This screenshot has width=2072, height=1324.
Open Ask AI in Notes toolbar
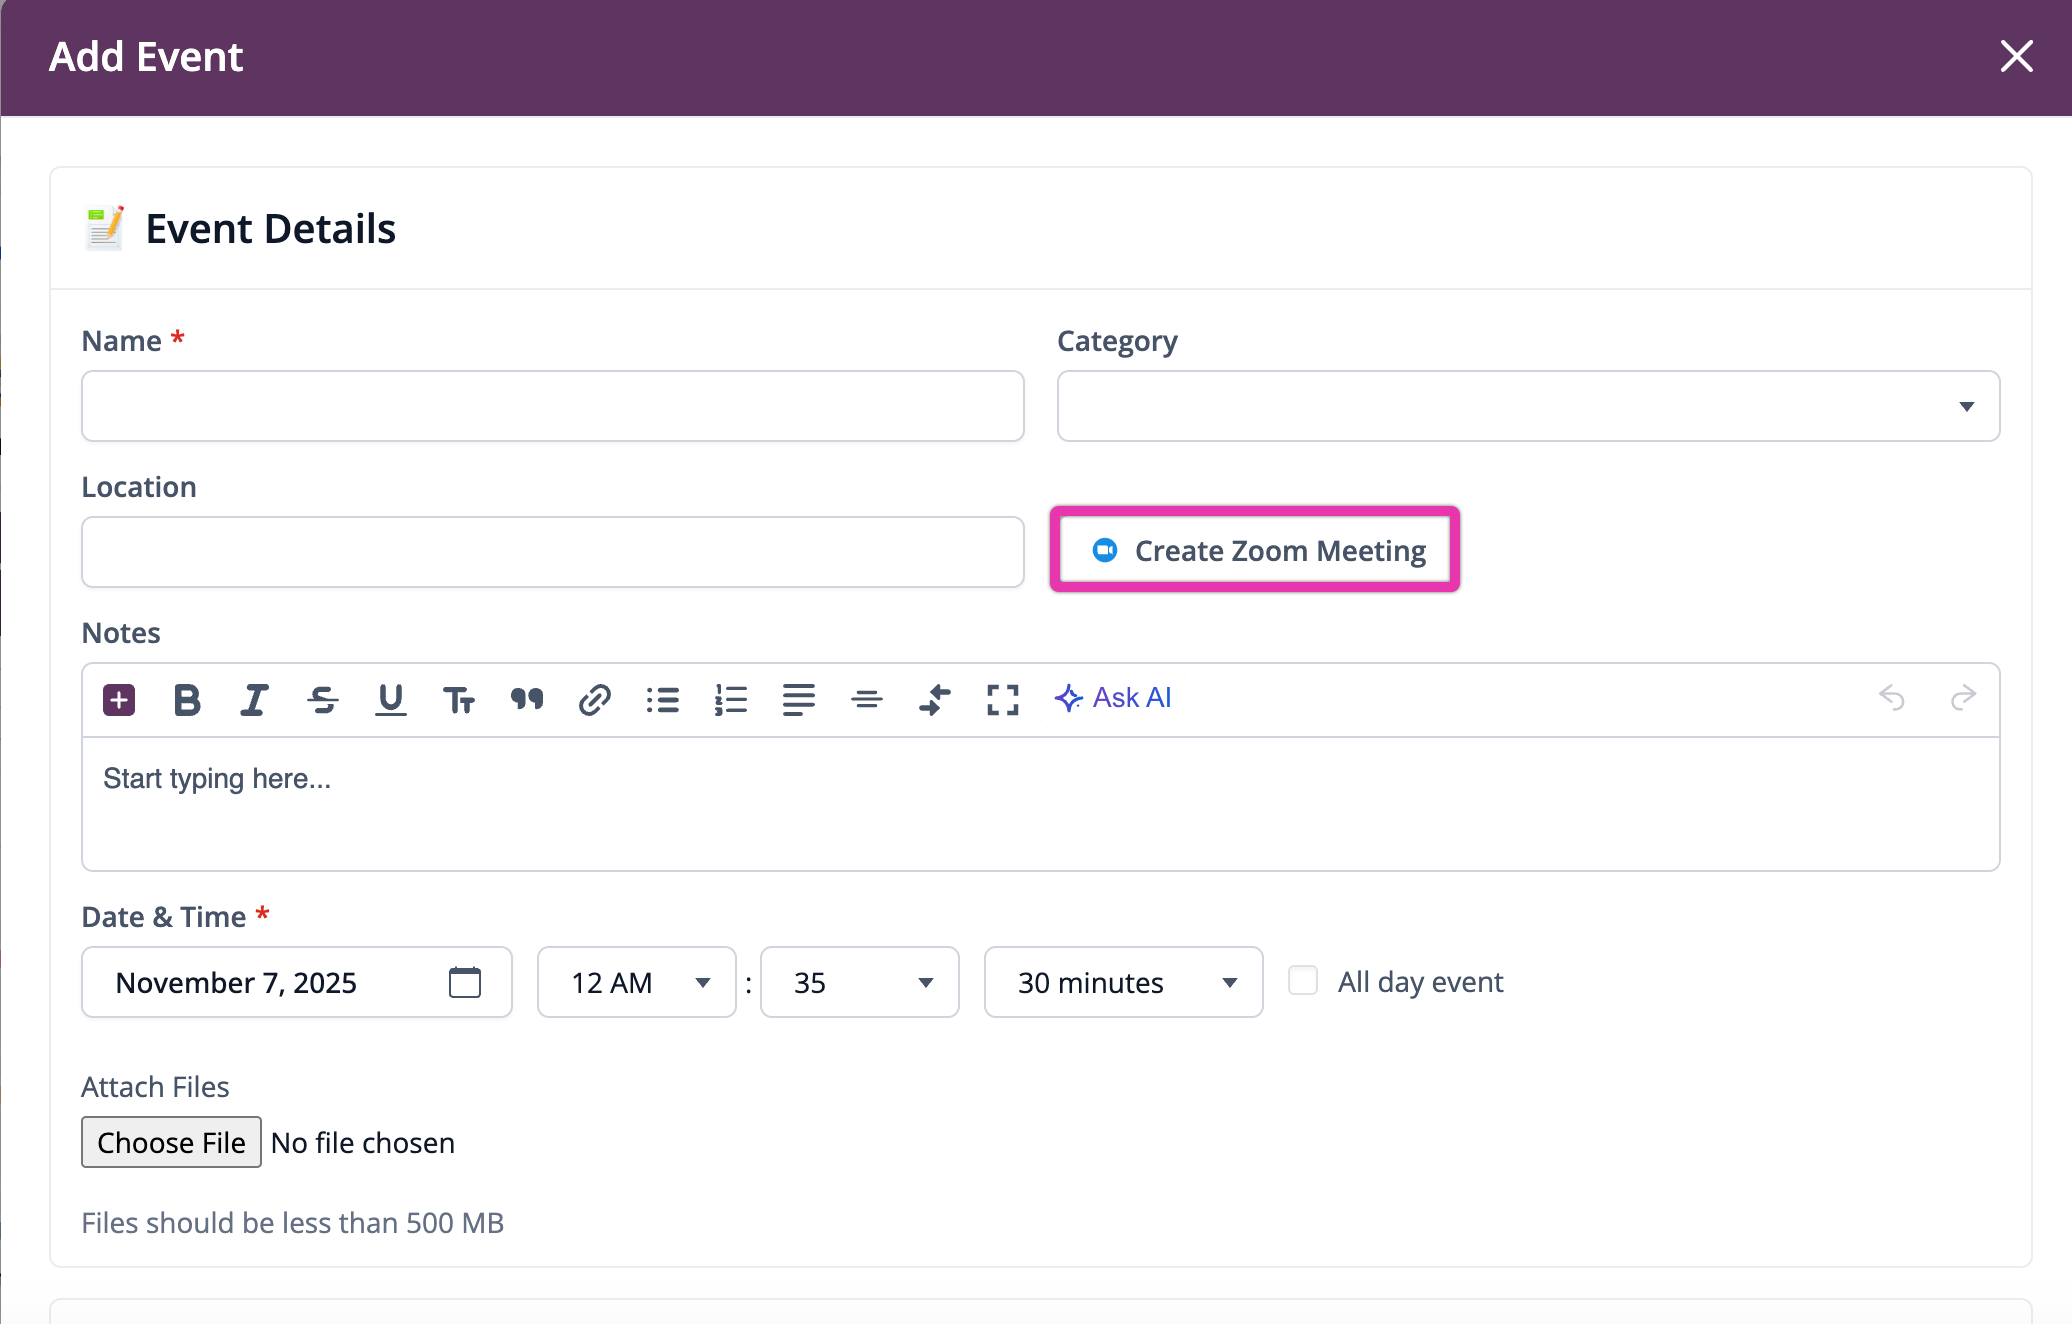[x=1113, y=698]
